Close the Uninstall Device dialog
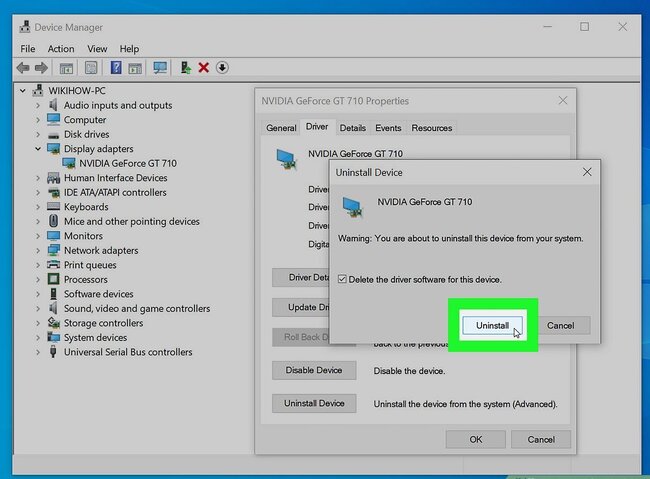This screenshot has width=650, height=479. tap(587, 172)
